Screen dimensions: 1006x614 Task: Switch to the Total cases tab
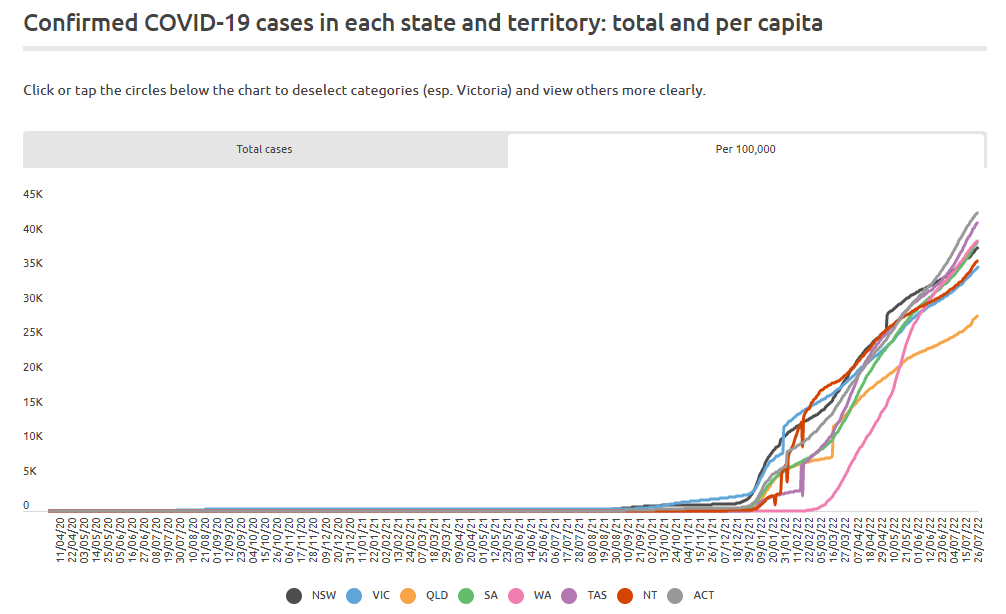(264, 149)
